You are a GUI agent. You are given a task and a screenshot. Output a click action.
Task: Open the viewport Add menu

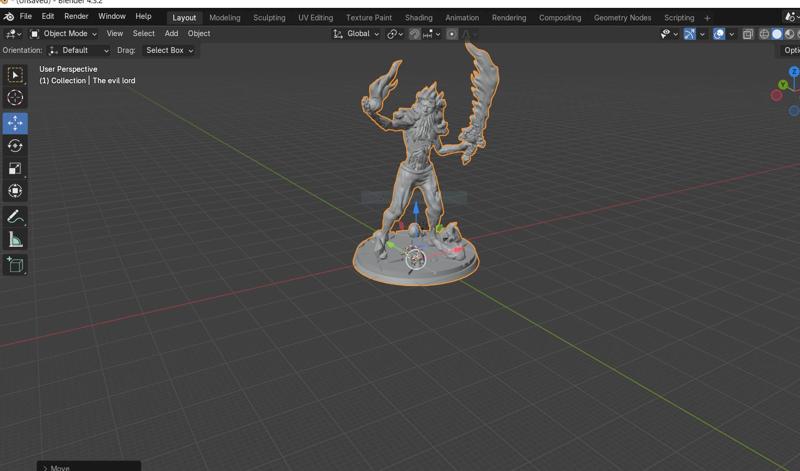click(x=171, y=34)
